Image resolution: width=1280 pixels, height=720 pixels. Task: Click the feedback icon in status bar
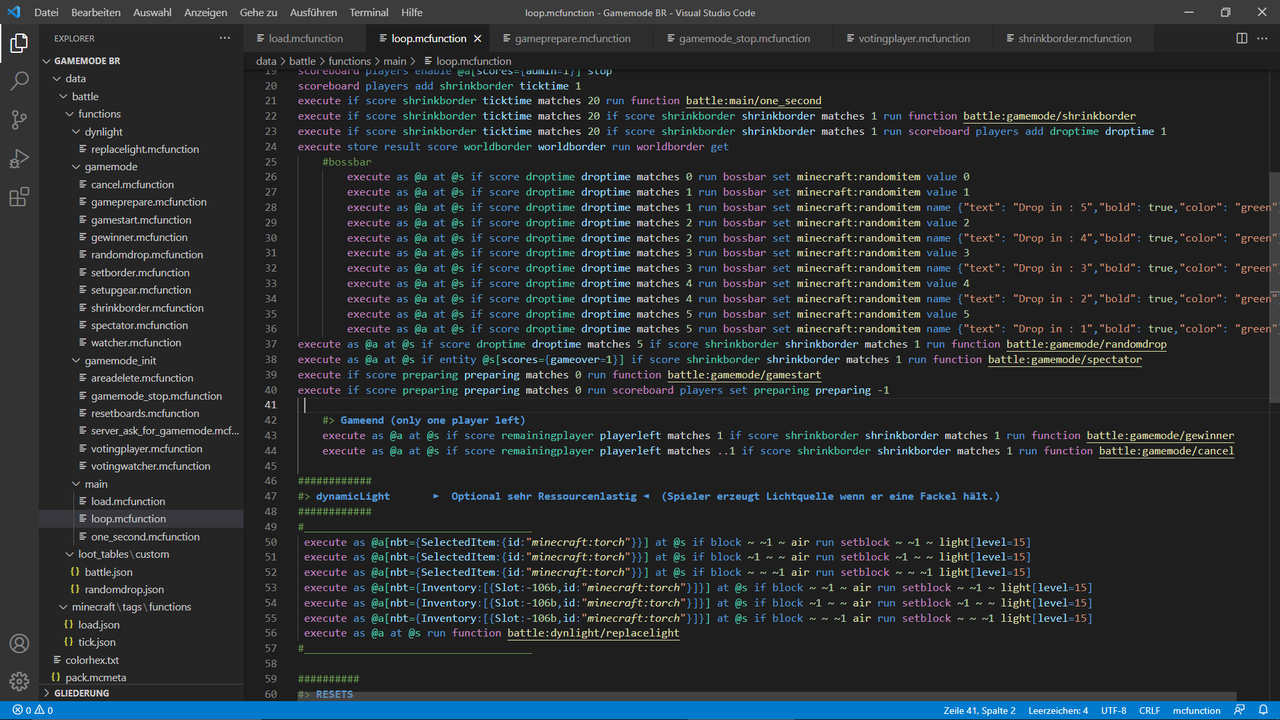tap(1239, 710)
